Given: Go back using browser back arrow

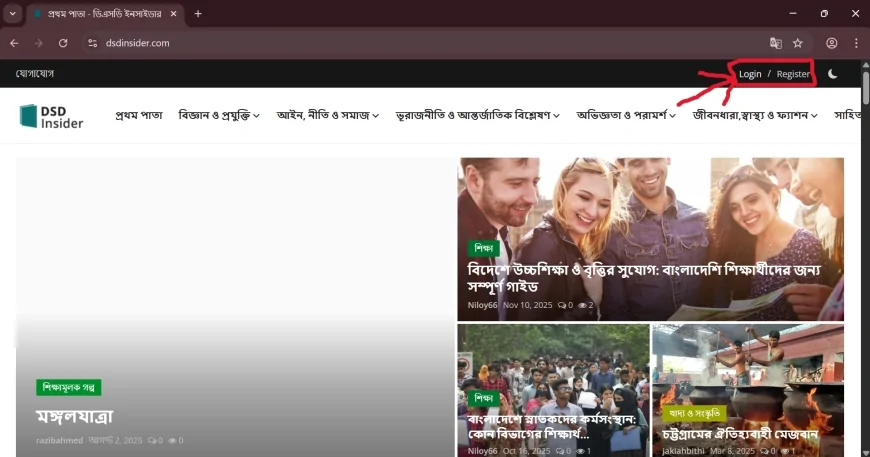Looking at the screenshot, I should click(14, 43).
